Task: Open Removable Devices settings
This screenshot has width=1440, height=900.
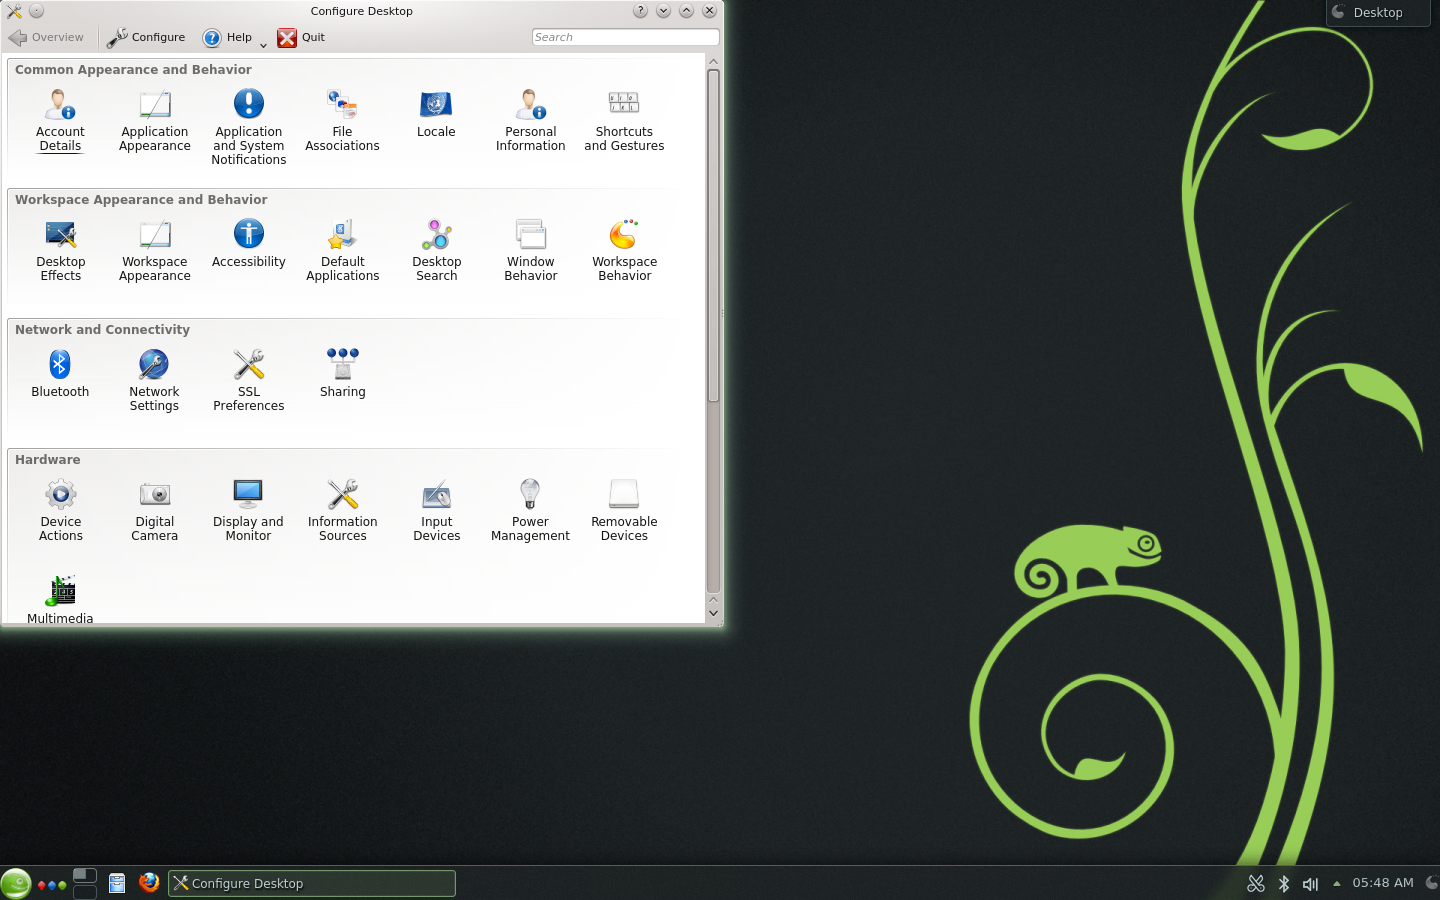Action: coord(624,510)
